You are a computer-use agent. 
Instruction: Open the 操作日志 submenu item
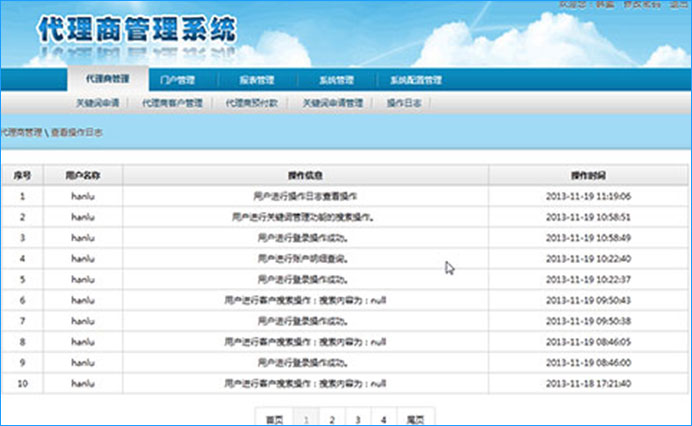pos(403,103)
